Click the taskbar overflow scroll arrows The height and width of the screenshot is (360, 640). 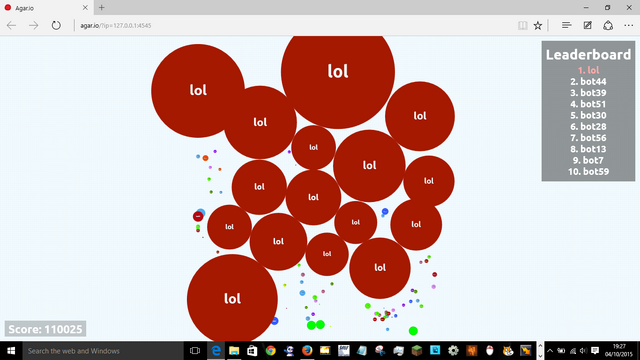[x=540, y=351]
